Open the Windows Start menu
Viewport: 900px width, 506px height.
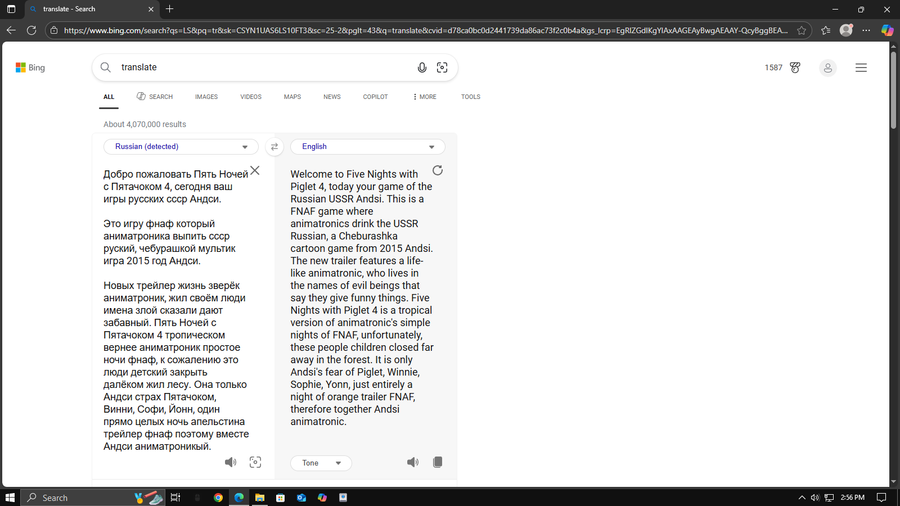pos(10,497)
